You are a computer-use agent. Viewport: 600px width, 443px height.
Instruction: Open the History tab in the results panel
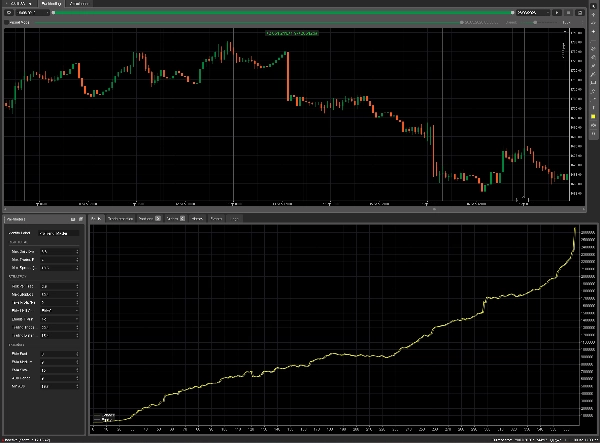click(x=197, y=219)
